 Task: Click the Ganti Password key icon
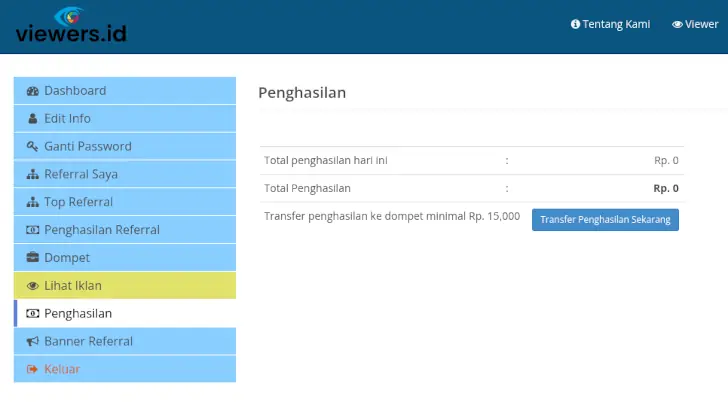(x=32, y=147)
